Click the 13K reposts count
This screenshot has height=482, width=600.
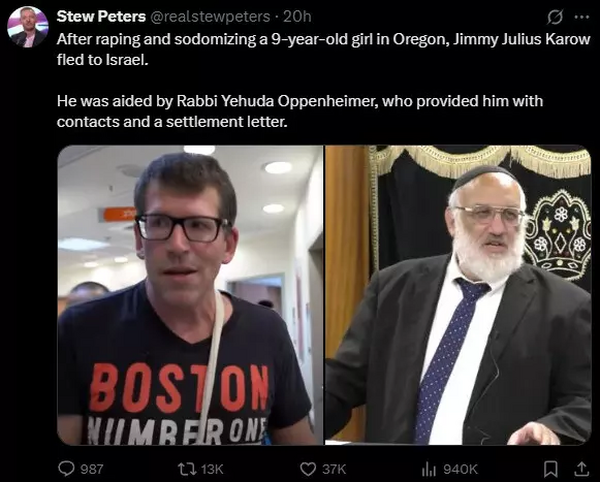coord(212,469)
